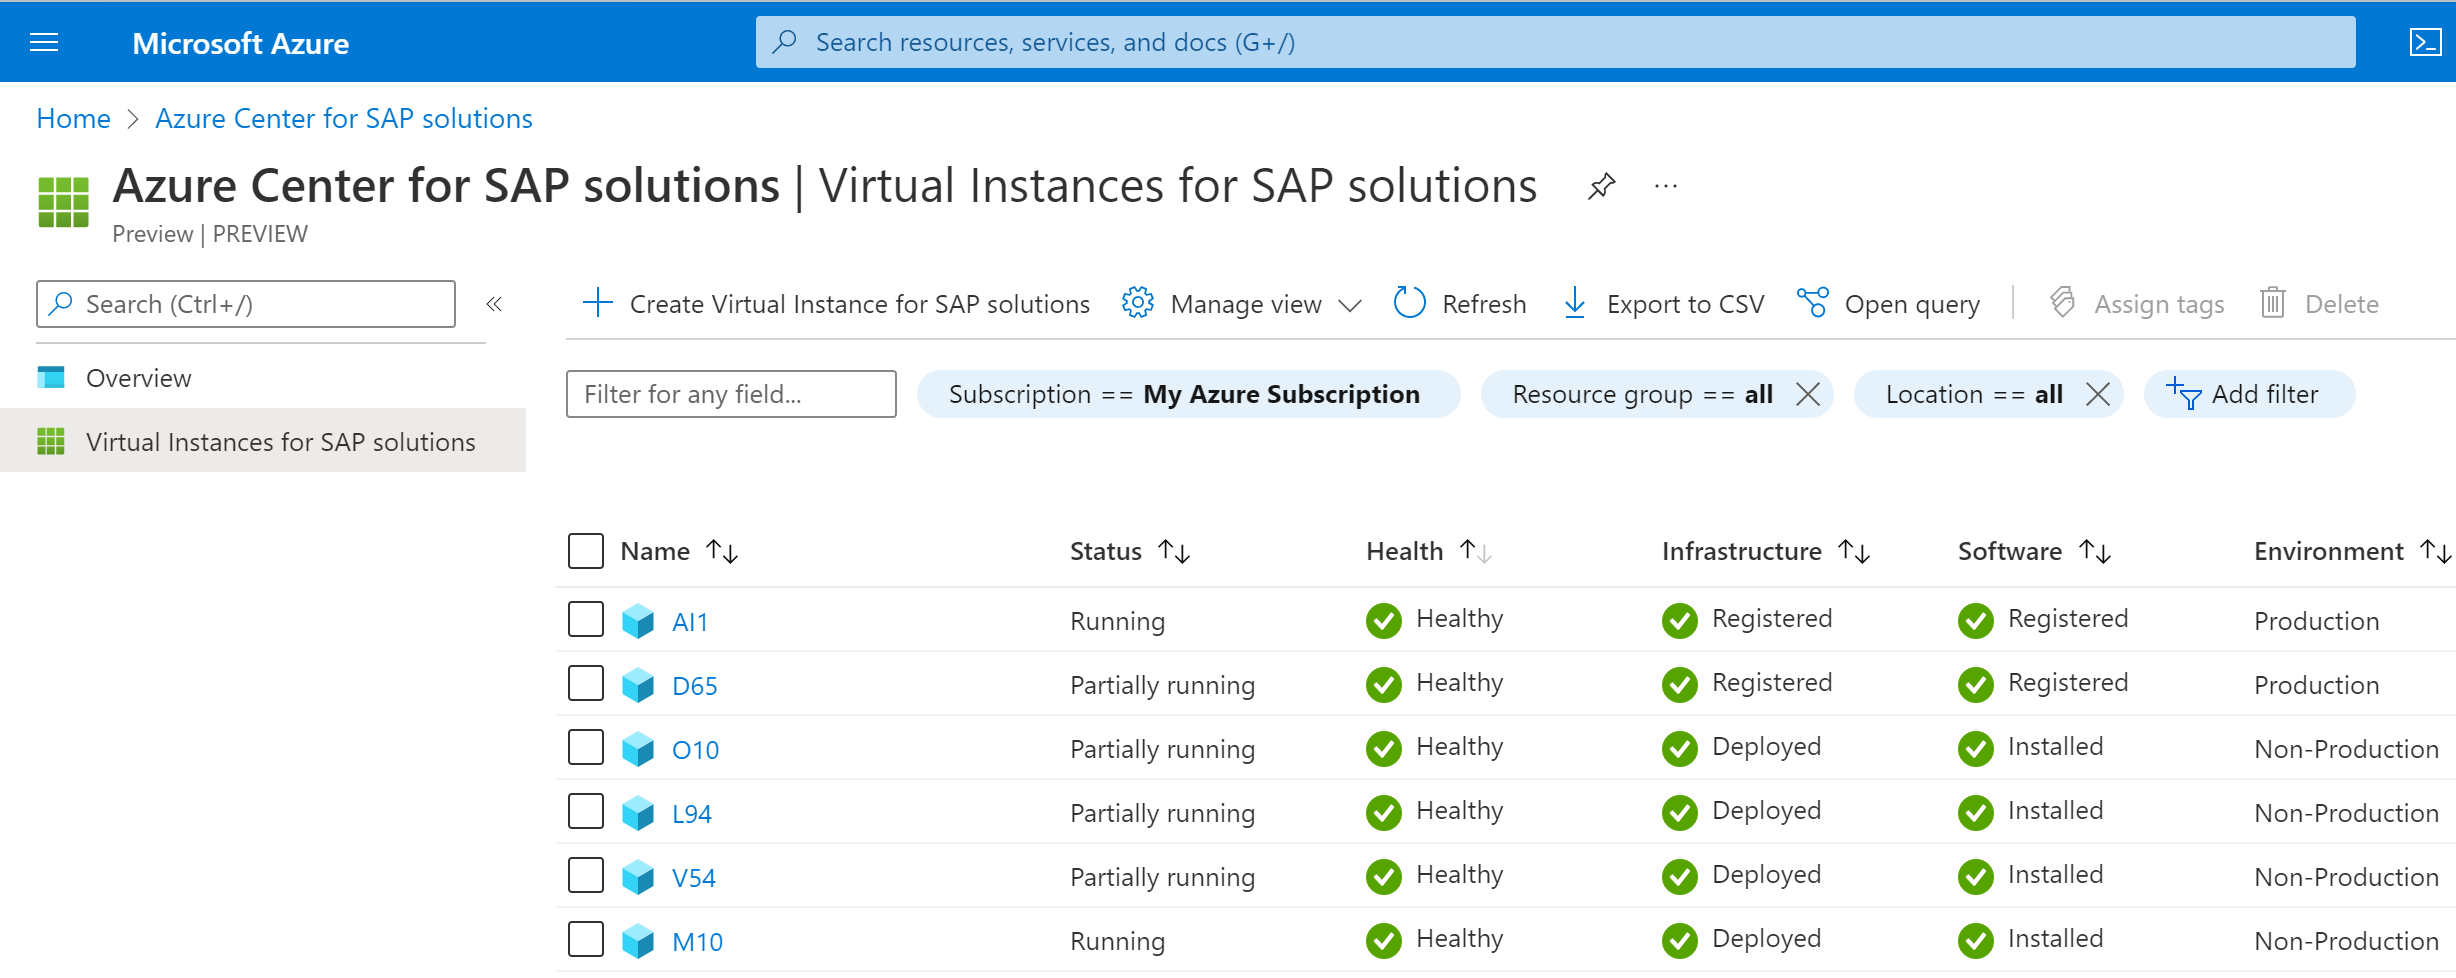Tick the checkbox for the AI1 row
This screenshot has width=2456, height=978.
pos(586,619)
